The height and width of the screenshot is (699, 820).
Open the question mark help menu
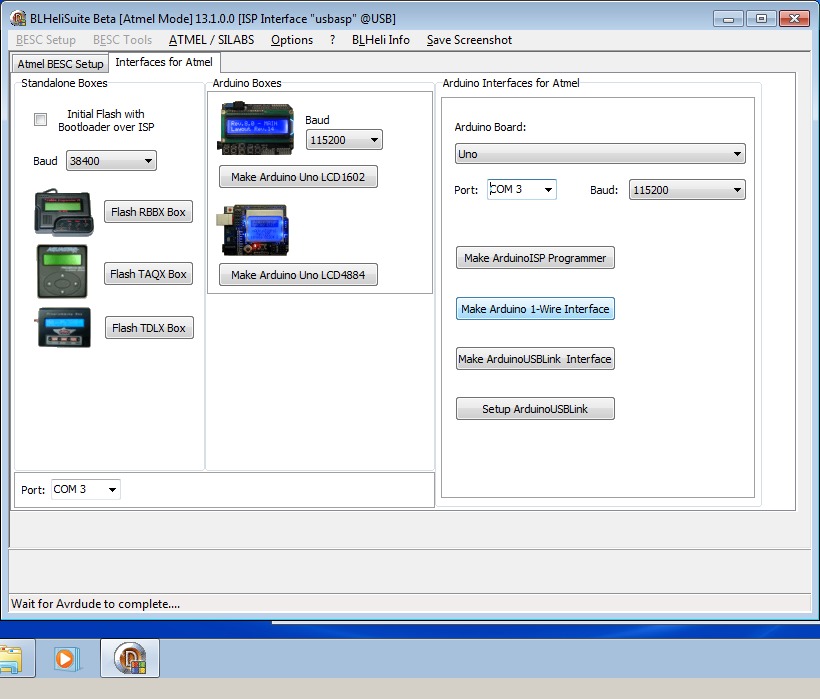tap(333, 40)
